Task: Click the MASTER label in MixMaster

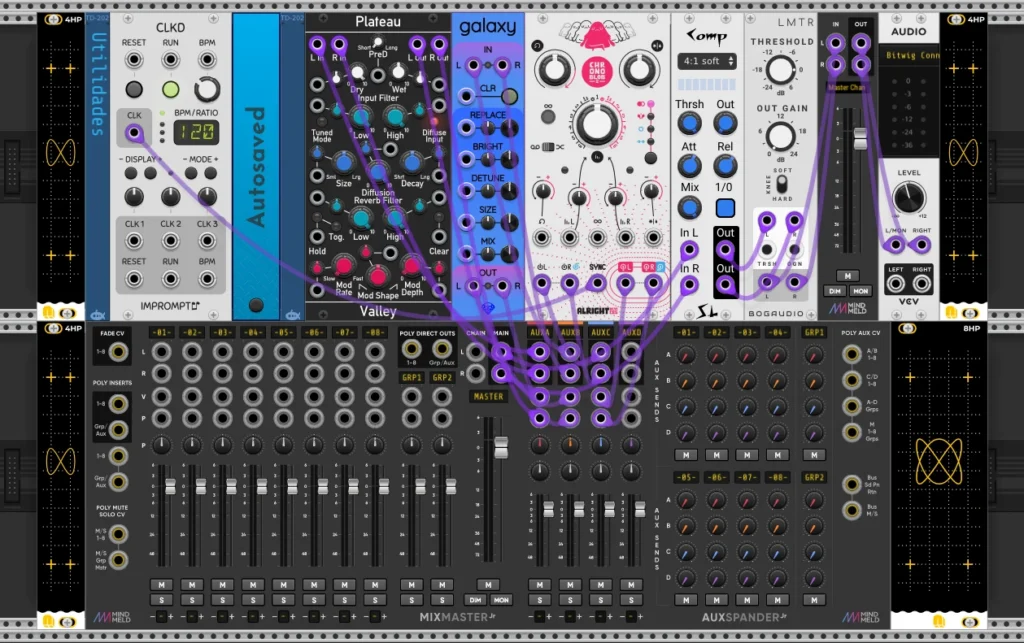Action: 488,396
